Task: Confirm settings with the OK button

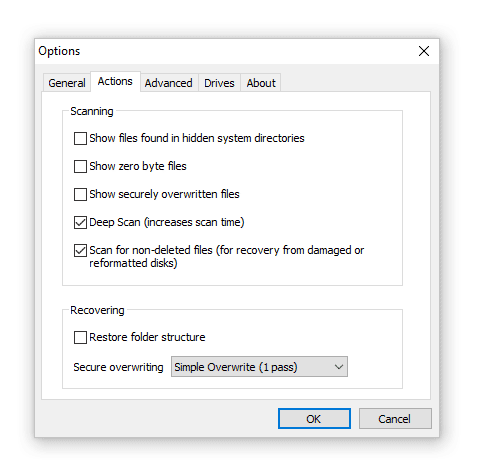Action: [314, 419]
